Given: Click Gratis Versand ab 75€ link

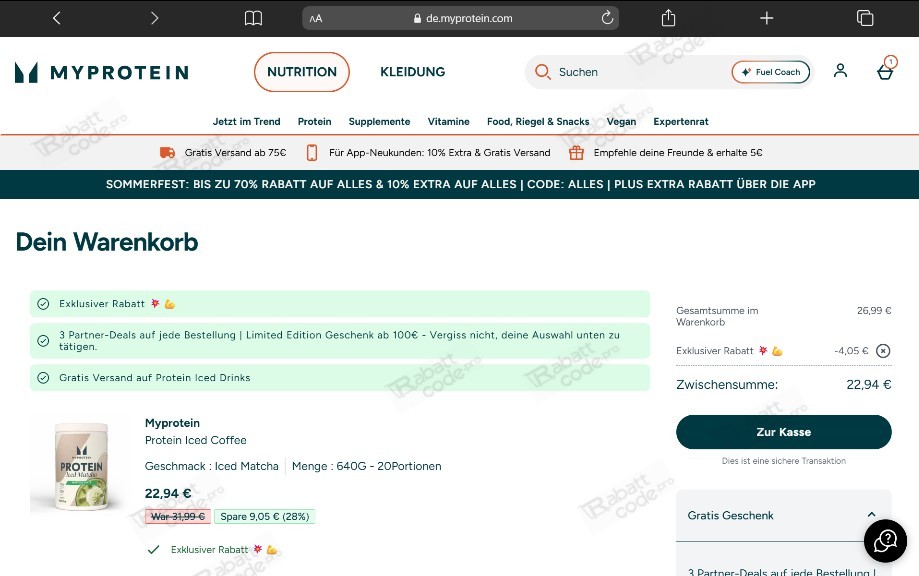Looking at the screenshot, I should click(x=236, y=153).
